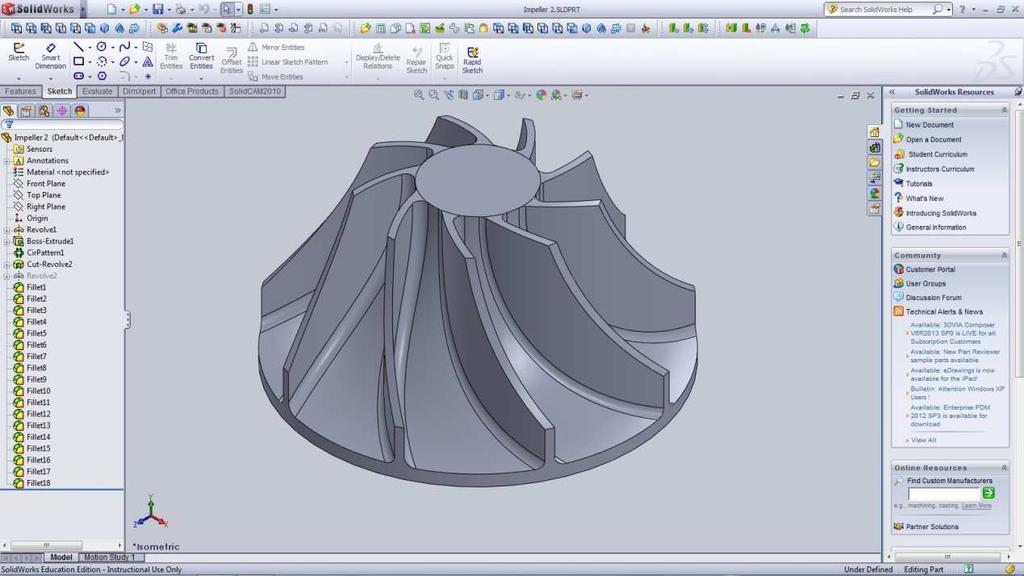This screenshot has width=1024, height=576.
Task: Expand the Annotations tree node
Action: coord(7,161)
